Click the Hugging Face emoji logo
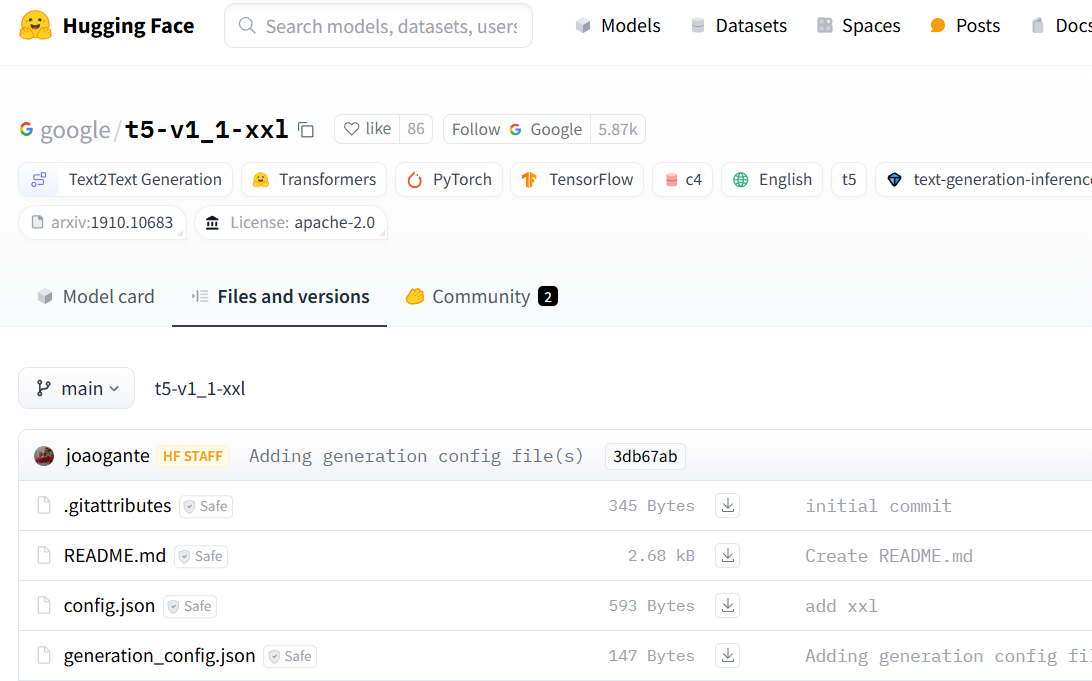This screenshot has width=1092, height=681. [x=35, y=26]
